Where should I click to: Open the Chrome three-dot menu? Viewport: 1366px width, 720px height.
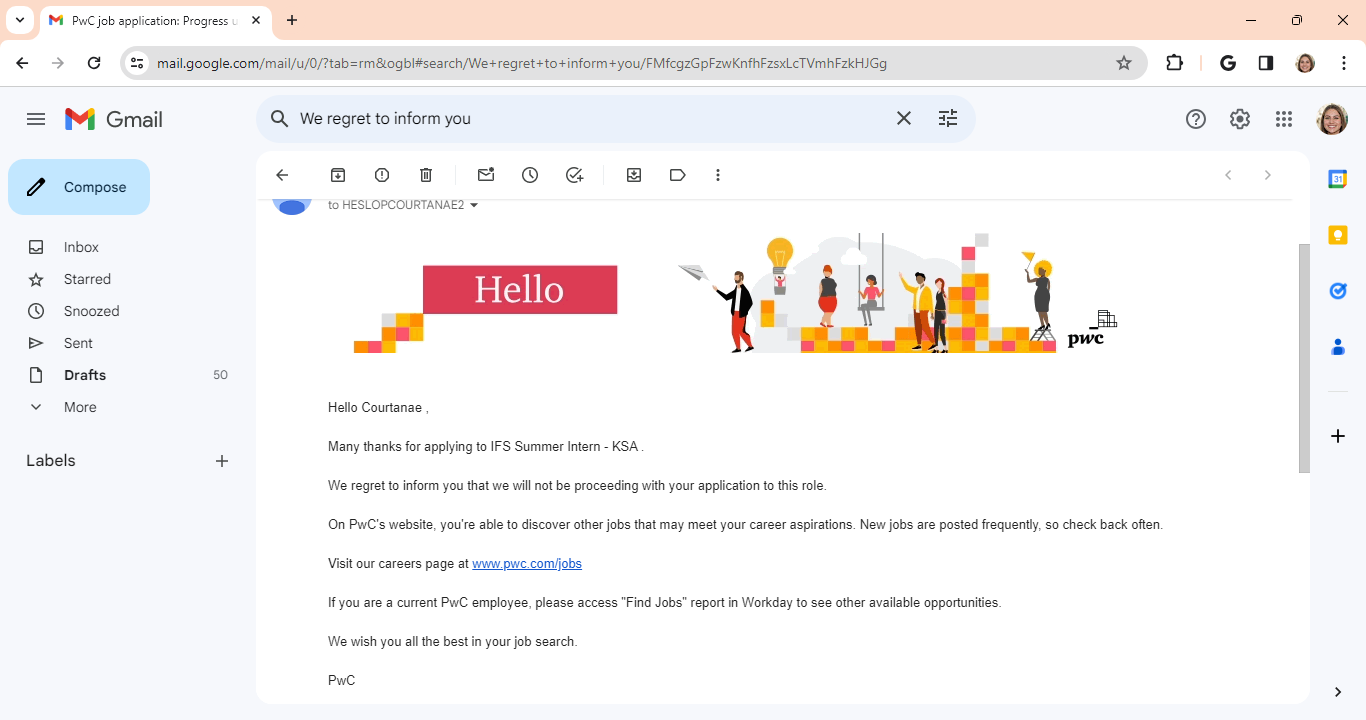click(1345, 63)
